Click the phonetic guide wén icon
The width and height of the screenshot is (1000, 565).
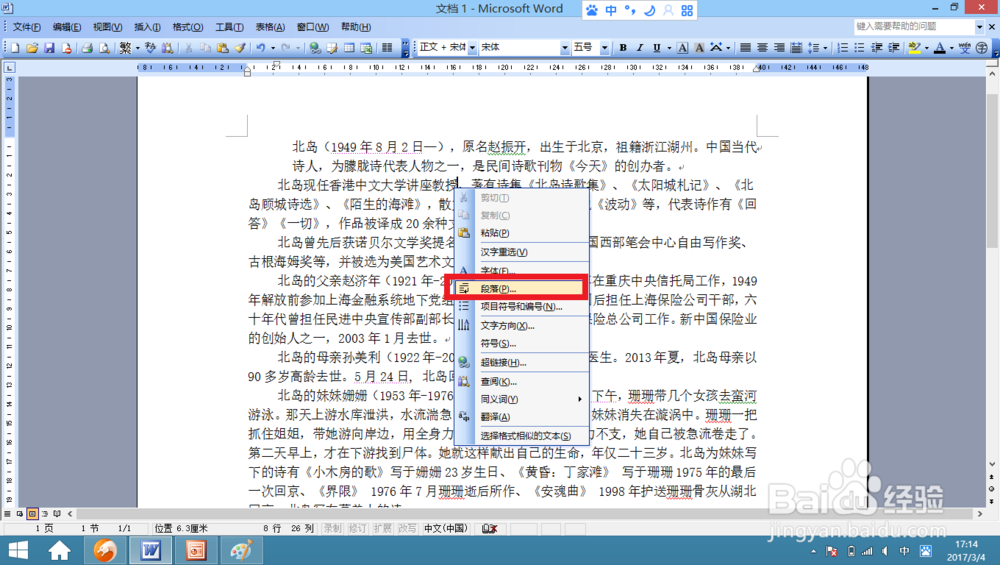(964, 48)
